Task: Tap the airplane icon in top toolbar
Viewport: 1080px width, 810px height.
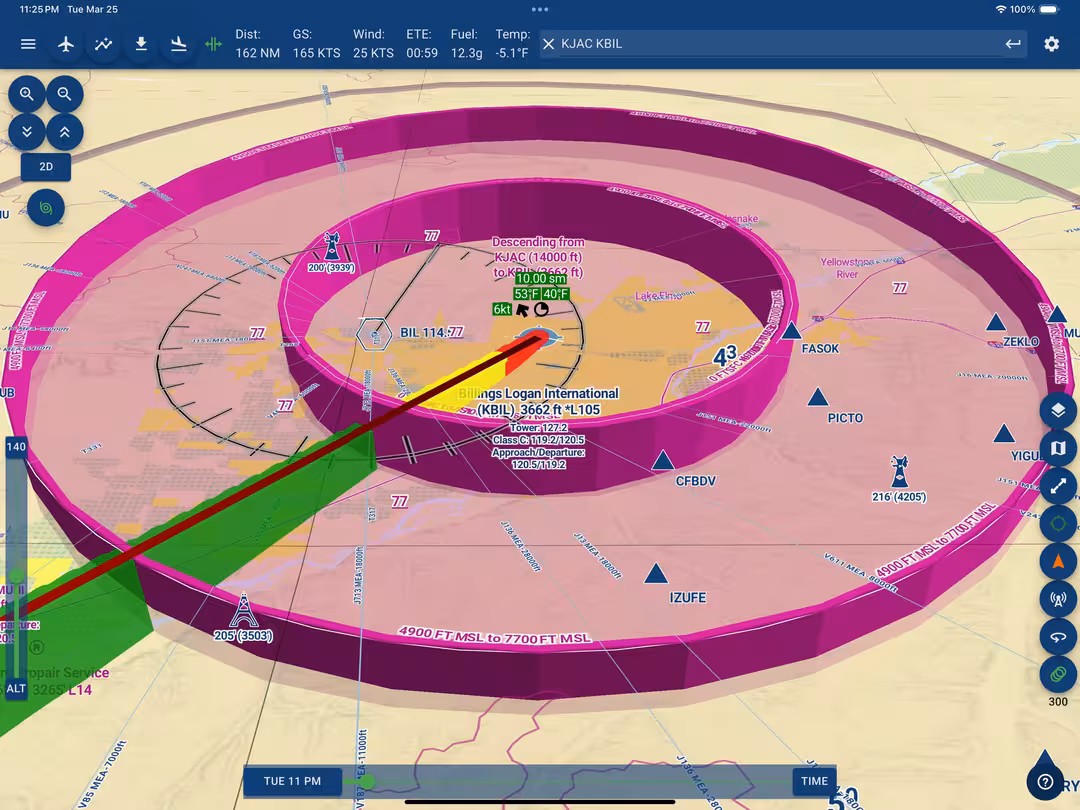Action: coord(66,44)
